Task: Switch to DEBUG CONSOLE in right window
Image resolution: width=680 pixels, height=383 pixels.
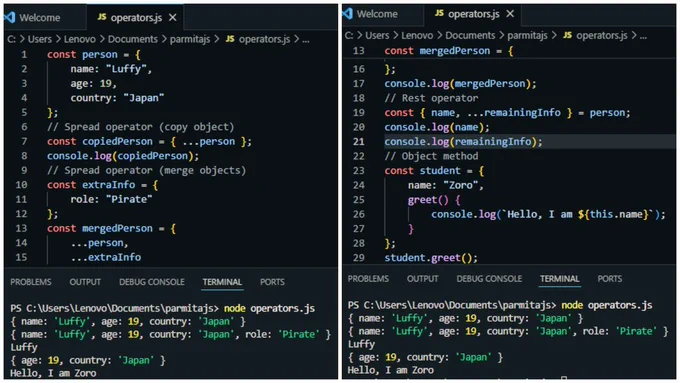Action: point(489,278)
